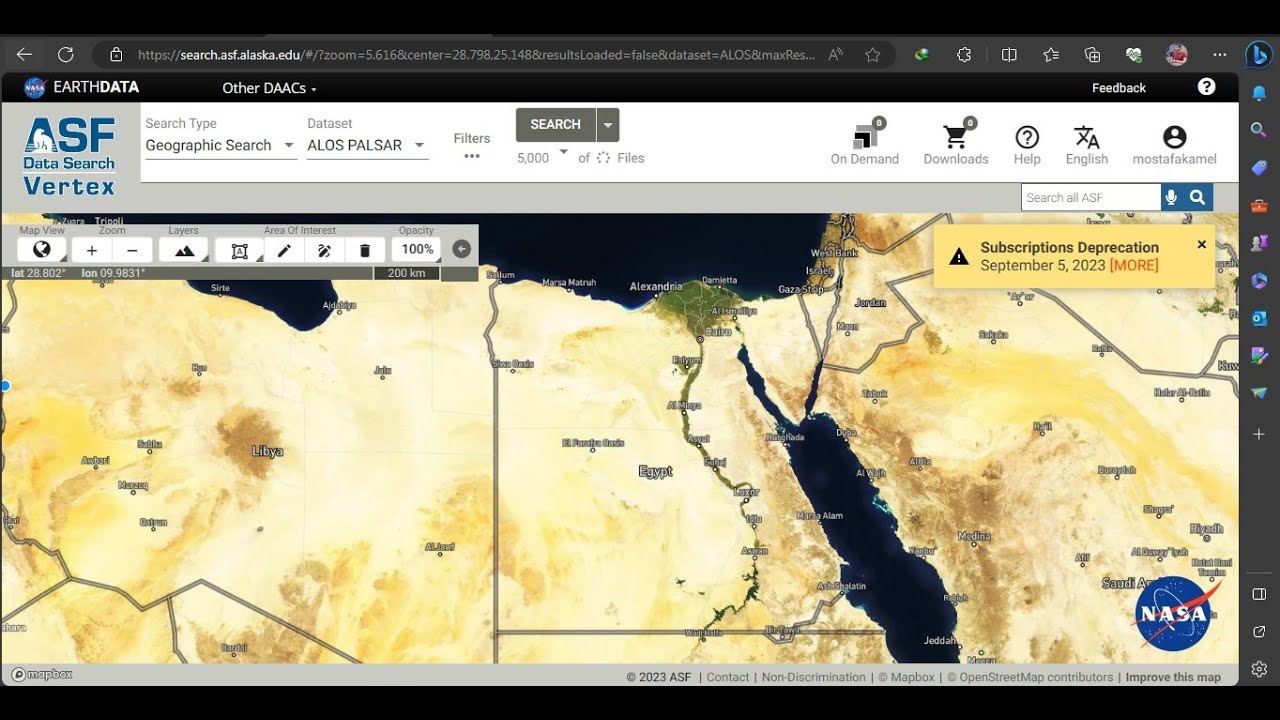Click the ASF Vertex logo
The width and height of the screenshot is (1280, 720).
[x=70, y=155]
